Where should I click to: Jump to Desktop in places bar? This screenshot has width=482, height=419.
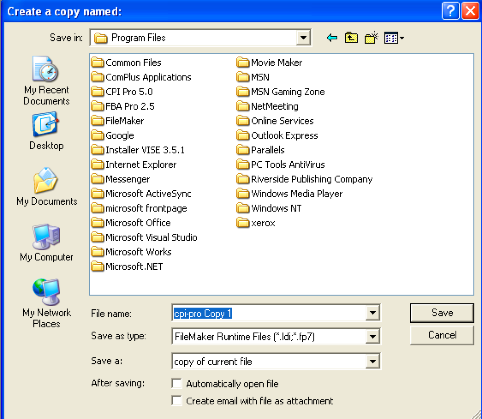[x=46, y=132]
